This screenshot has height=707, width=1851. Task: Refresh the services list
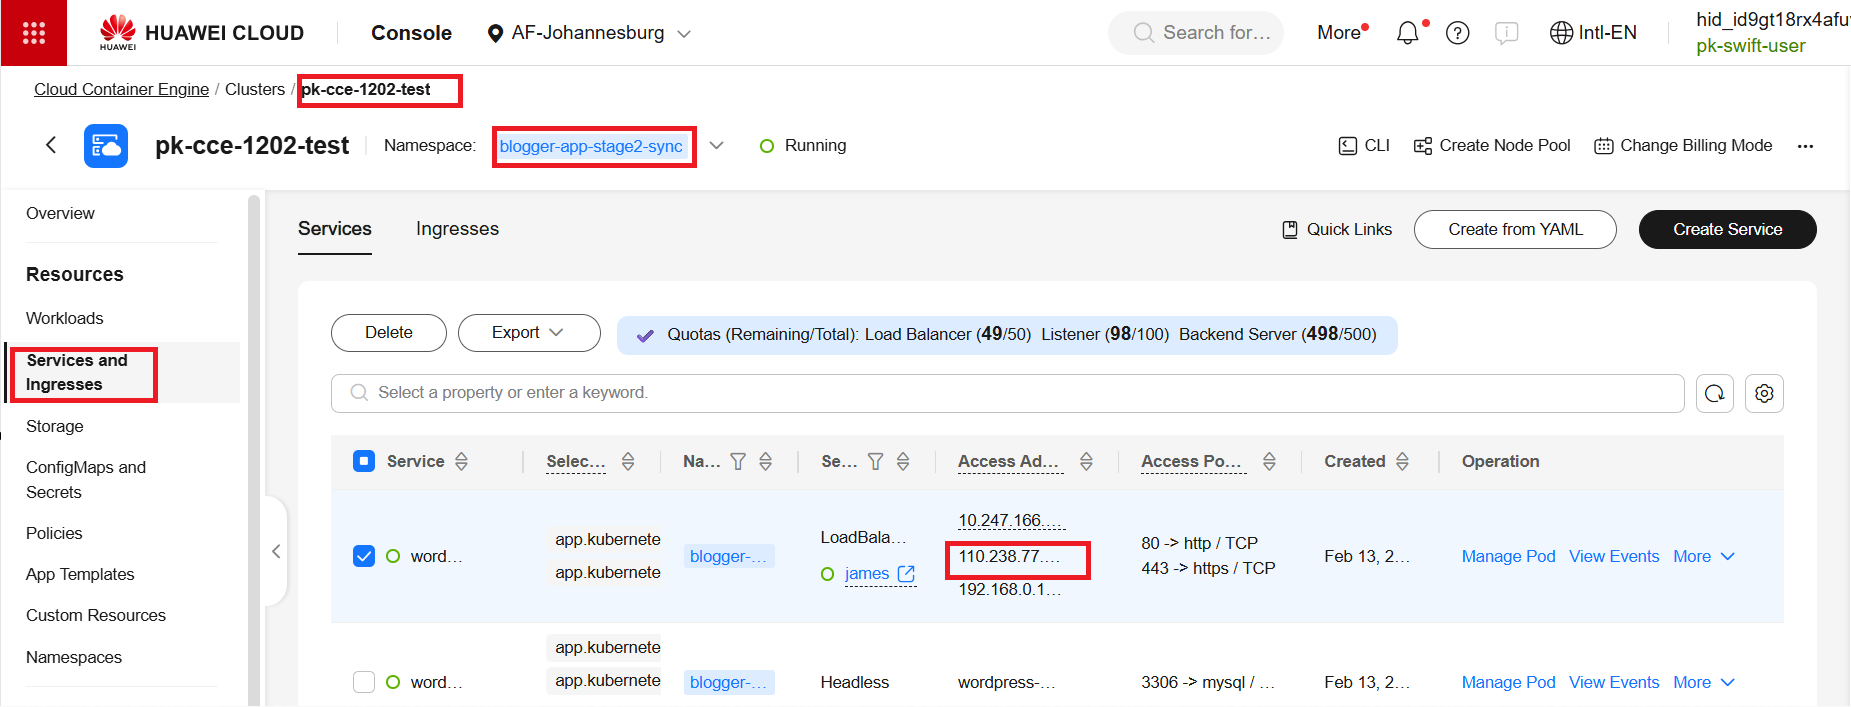click(x=1715, y=393)
